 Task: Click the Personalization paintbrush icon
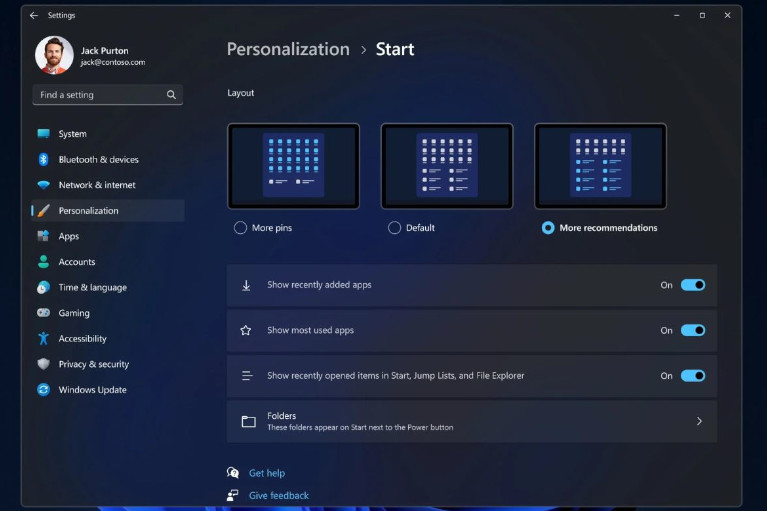pyautogui.click(x=44, y=211)
